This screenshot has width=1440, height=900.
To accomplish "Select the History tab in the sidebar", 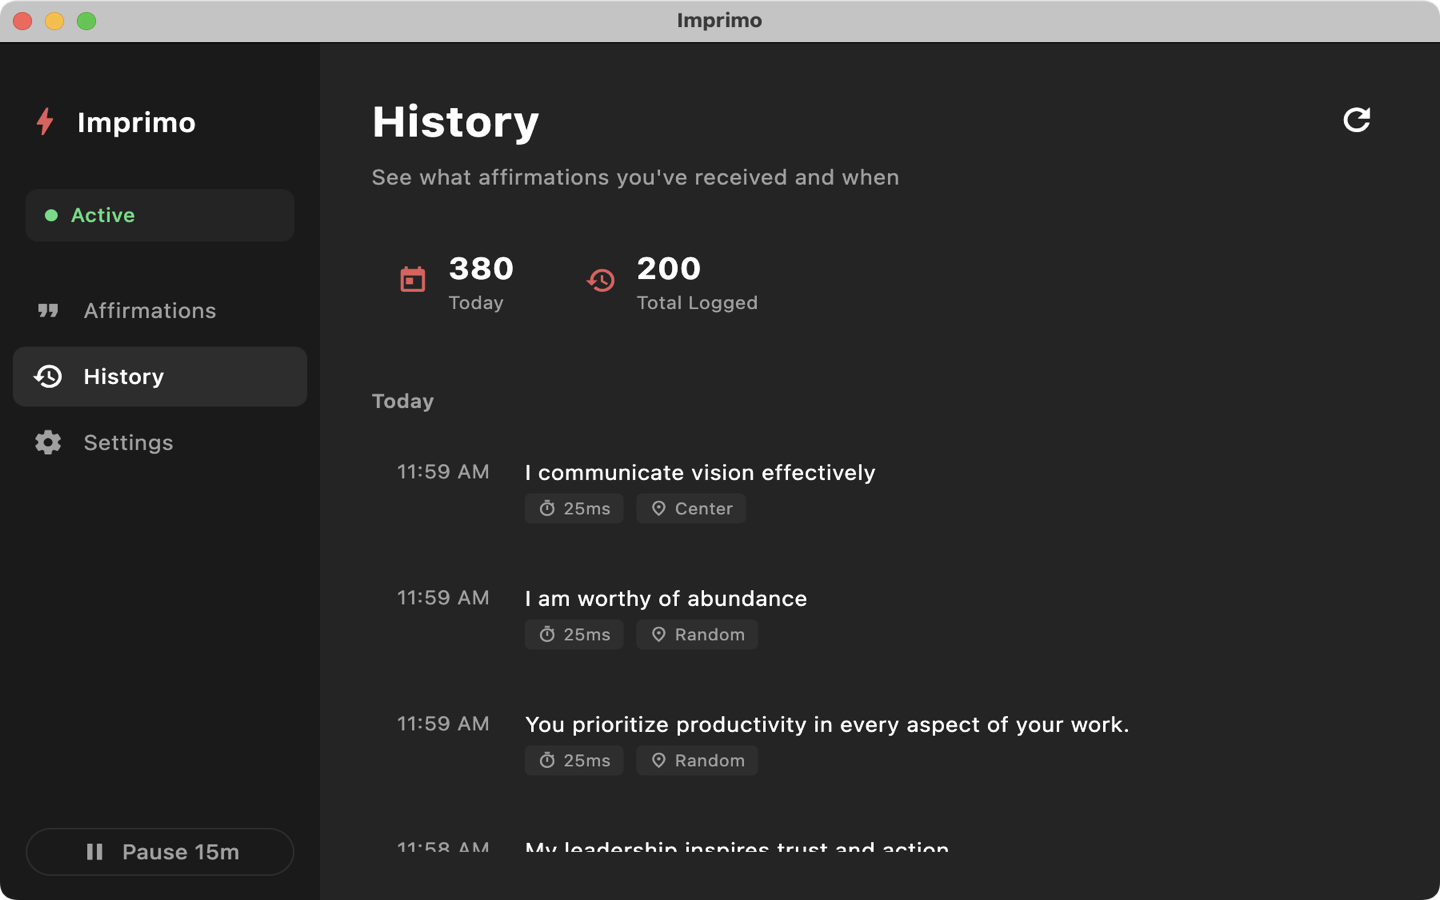I will [x=123, y=377].
